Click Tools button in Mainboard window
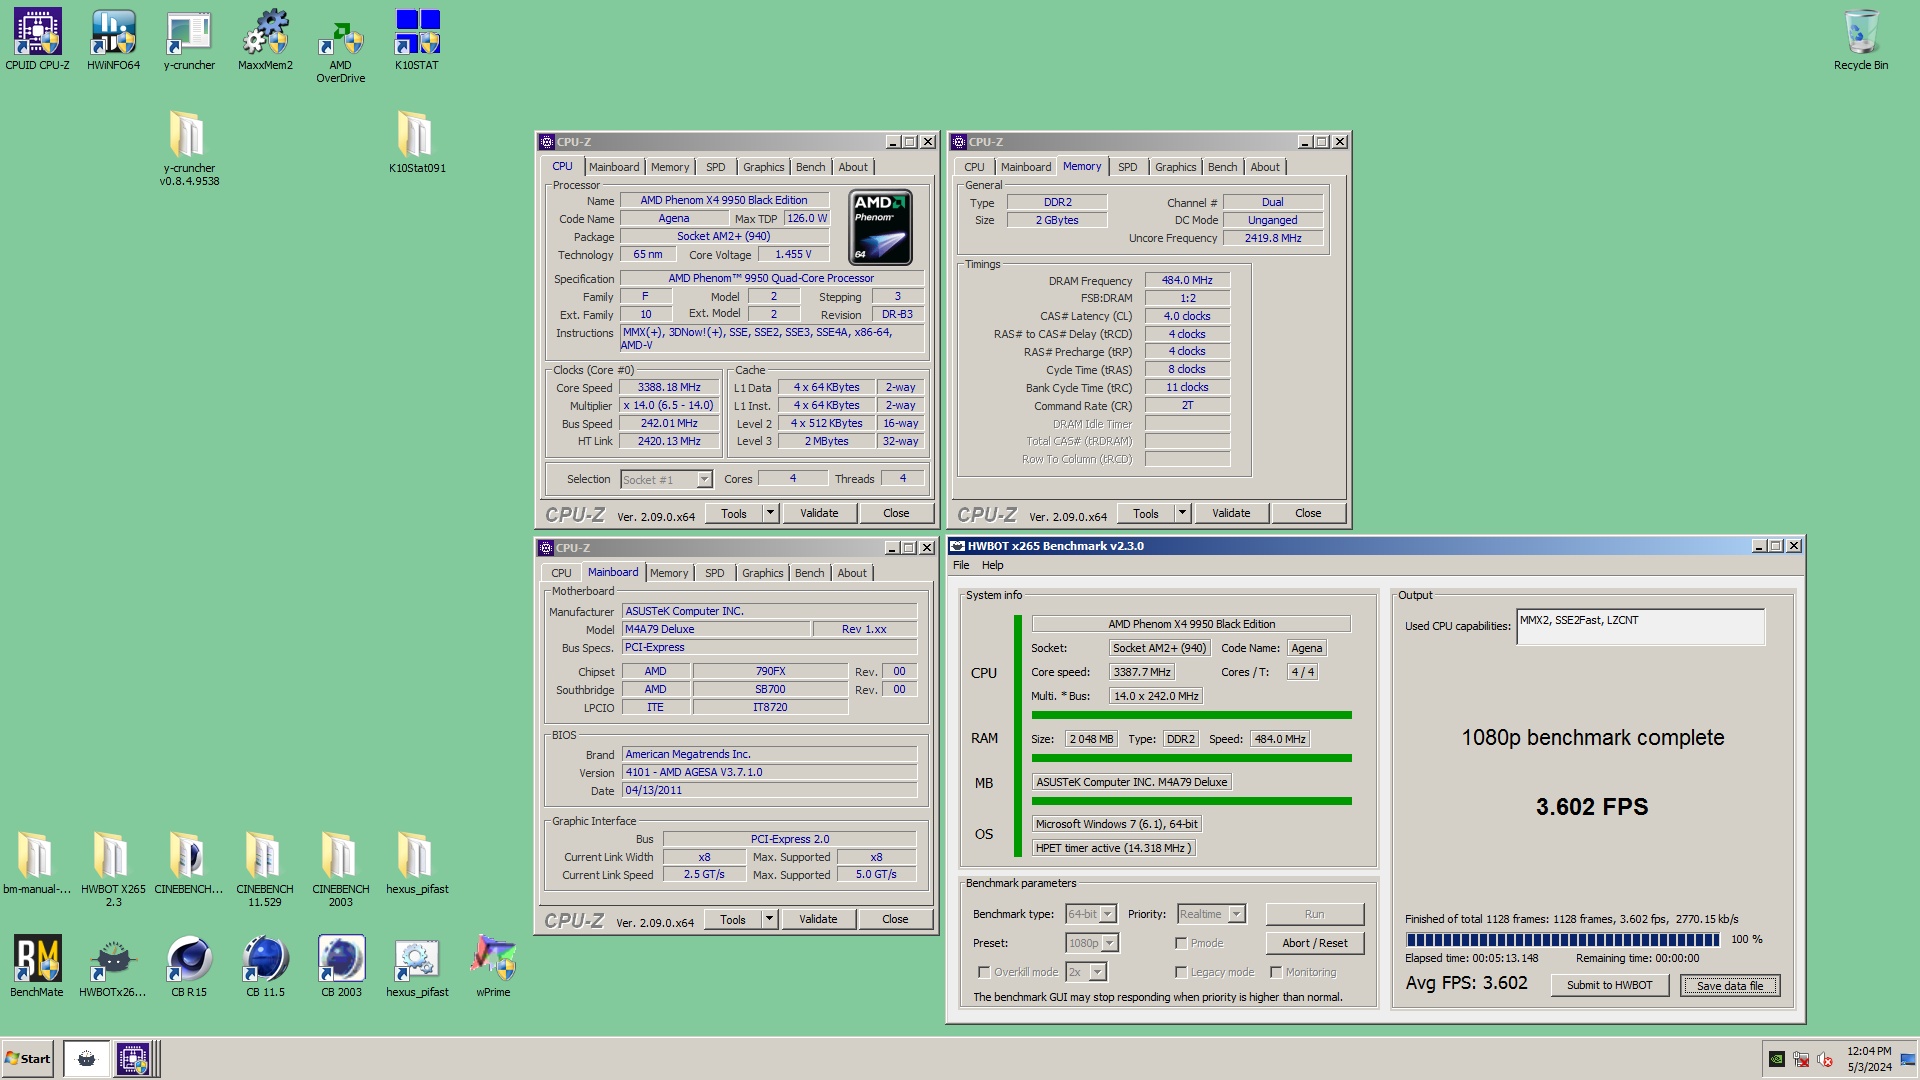The image size is (1920, 1080). coord(733,919)
